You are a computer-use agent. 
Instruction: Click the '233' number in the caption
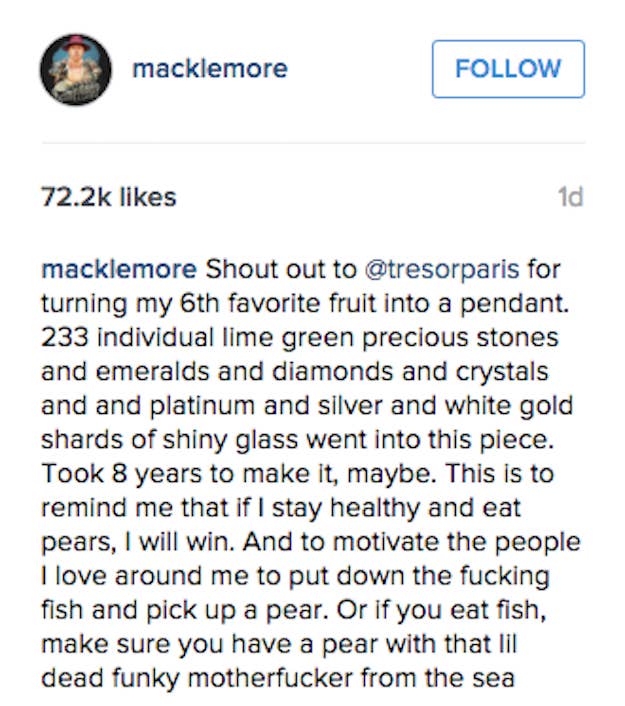tap(64, 337)
